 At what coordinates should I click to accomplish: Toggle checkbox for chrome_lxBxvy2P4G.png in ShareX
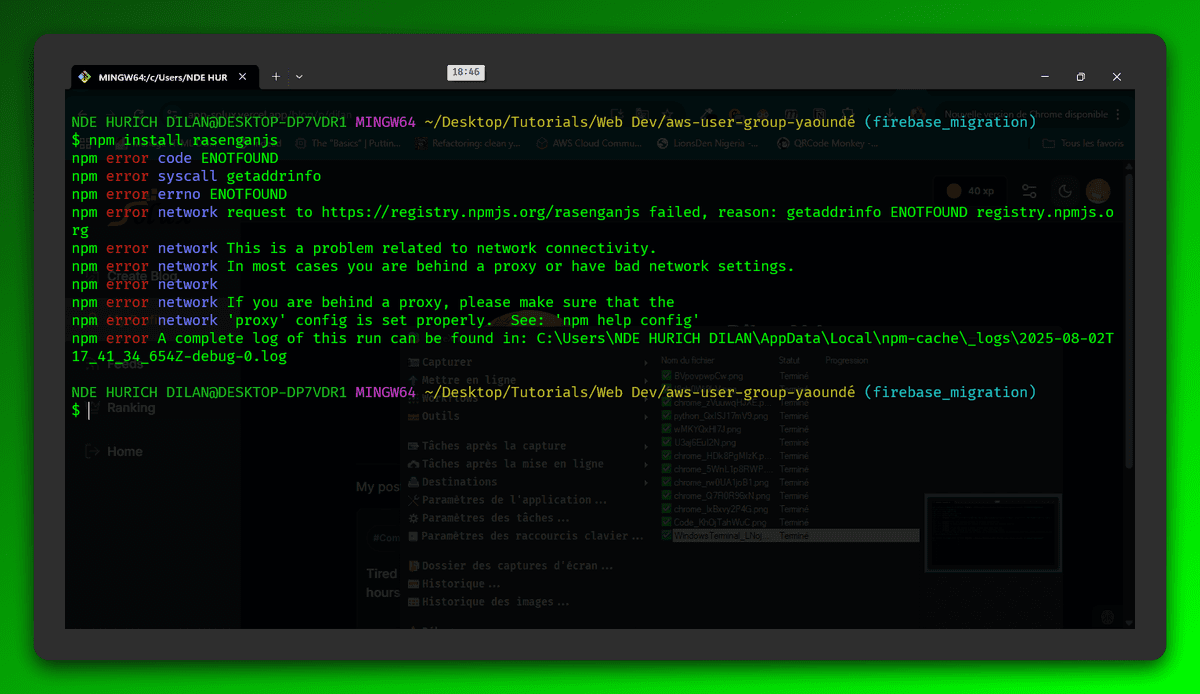(x=667, y=509)
